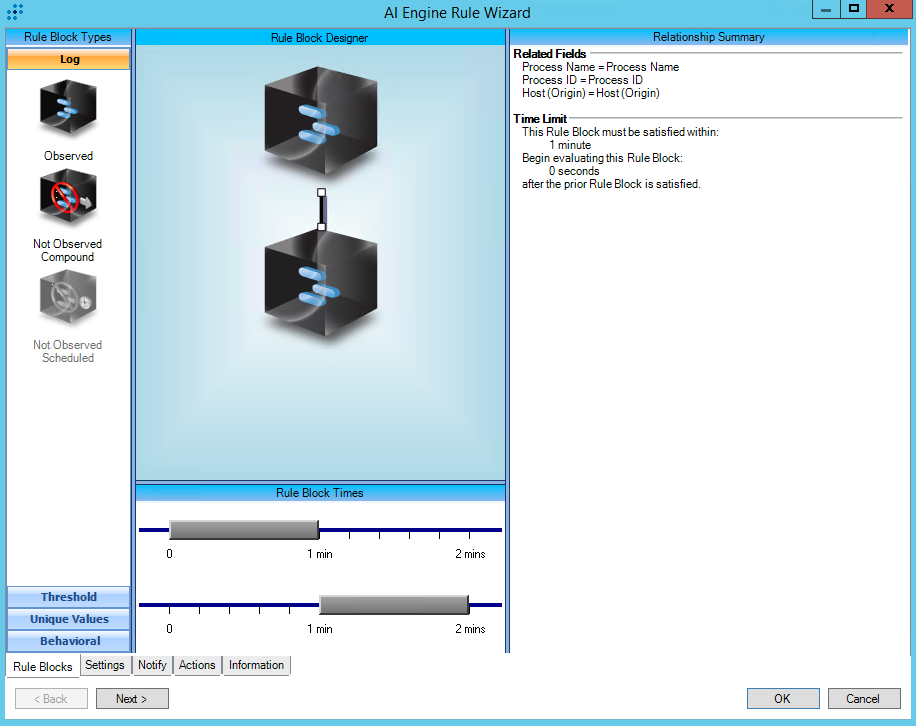Select the top rule block cube in designer
Image resolution: width=916 pixels, height=726 pixels.
tap(320, 122)
